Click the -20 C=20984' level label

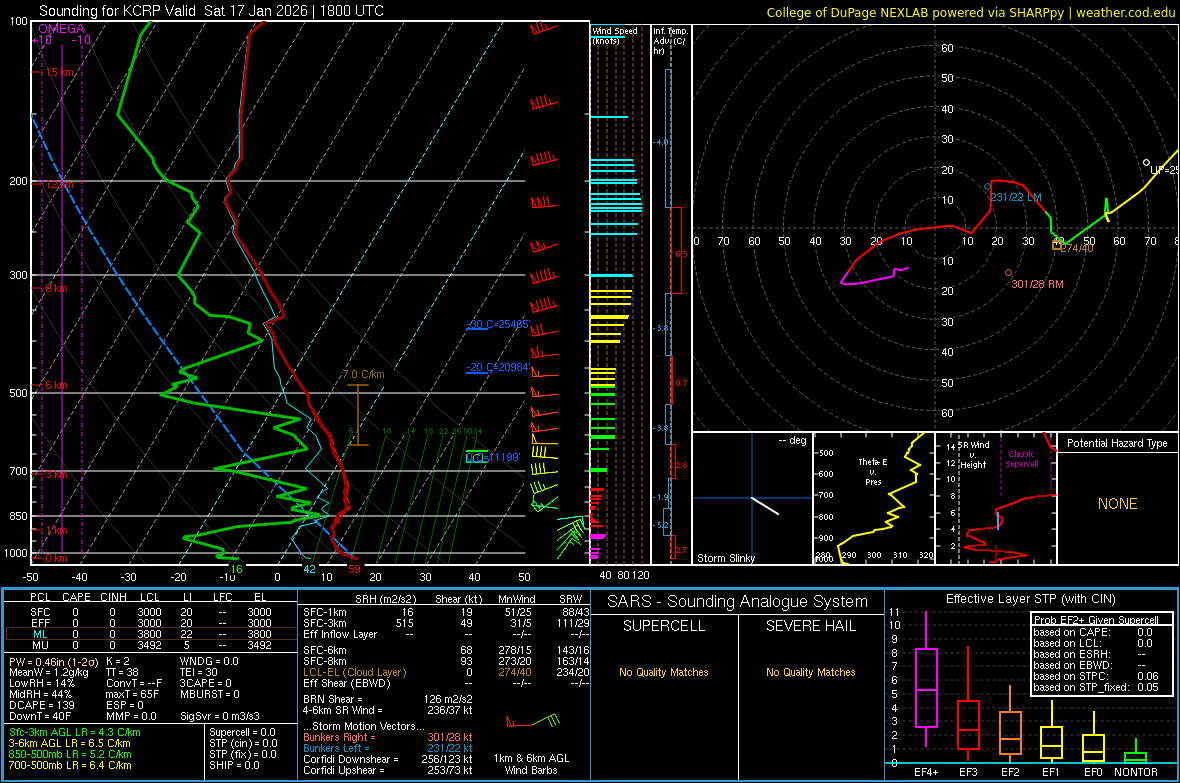point(498,367)
